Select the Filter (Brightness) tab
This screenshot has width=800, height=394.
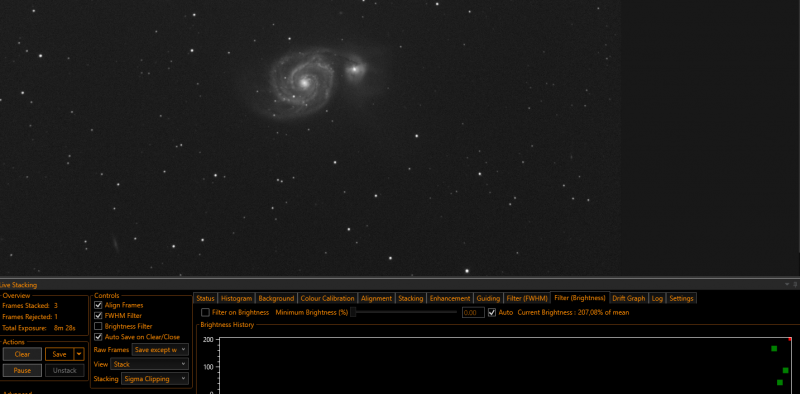(x=580, y=298)
